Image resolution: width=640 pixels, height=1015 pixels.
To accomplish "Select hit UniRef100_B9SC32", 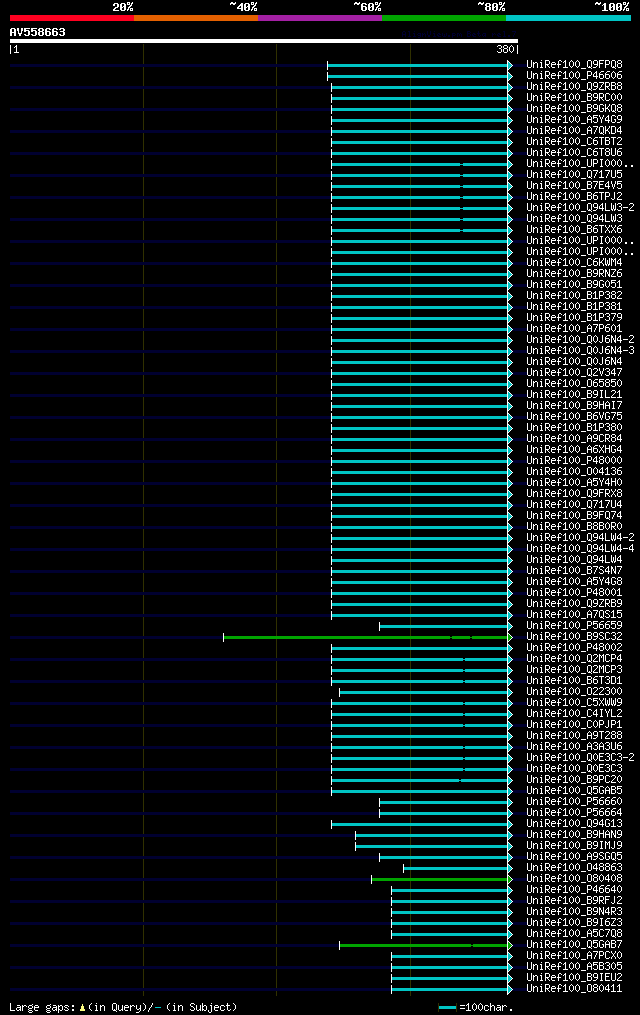I will pyautogui.click(x=574, y=637).
